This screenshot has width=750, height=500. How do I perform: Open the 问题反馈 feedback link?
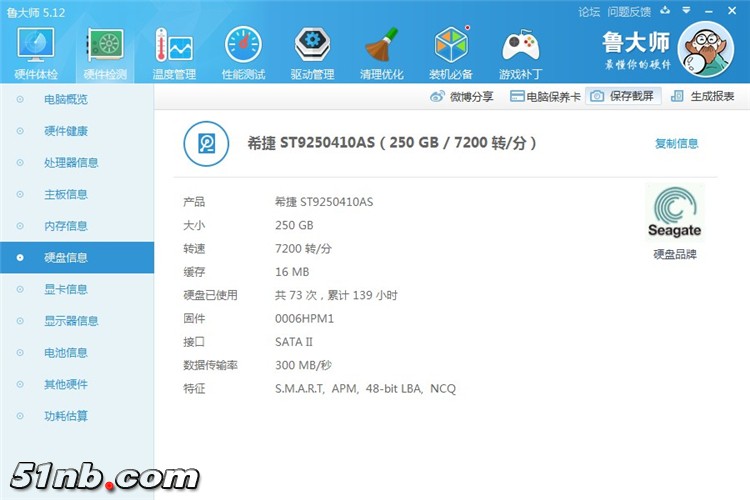[629, 12]
